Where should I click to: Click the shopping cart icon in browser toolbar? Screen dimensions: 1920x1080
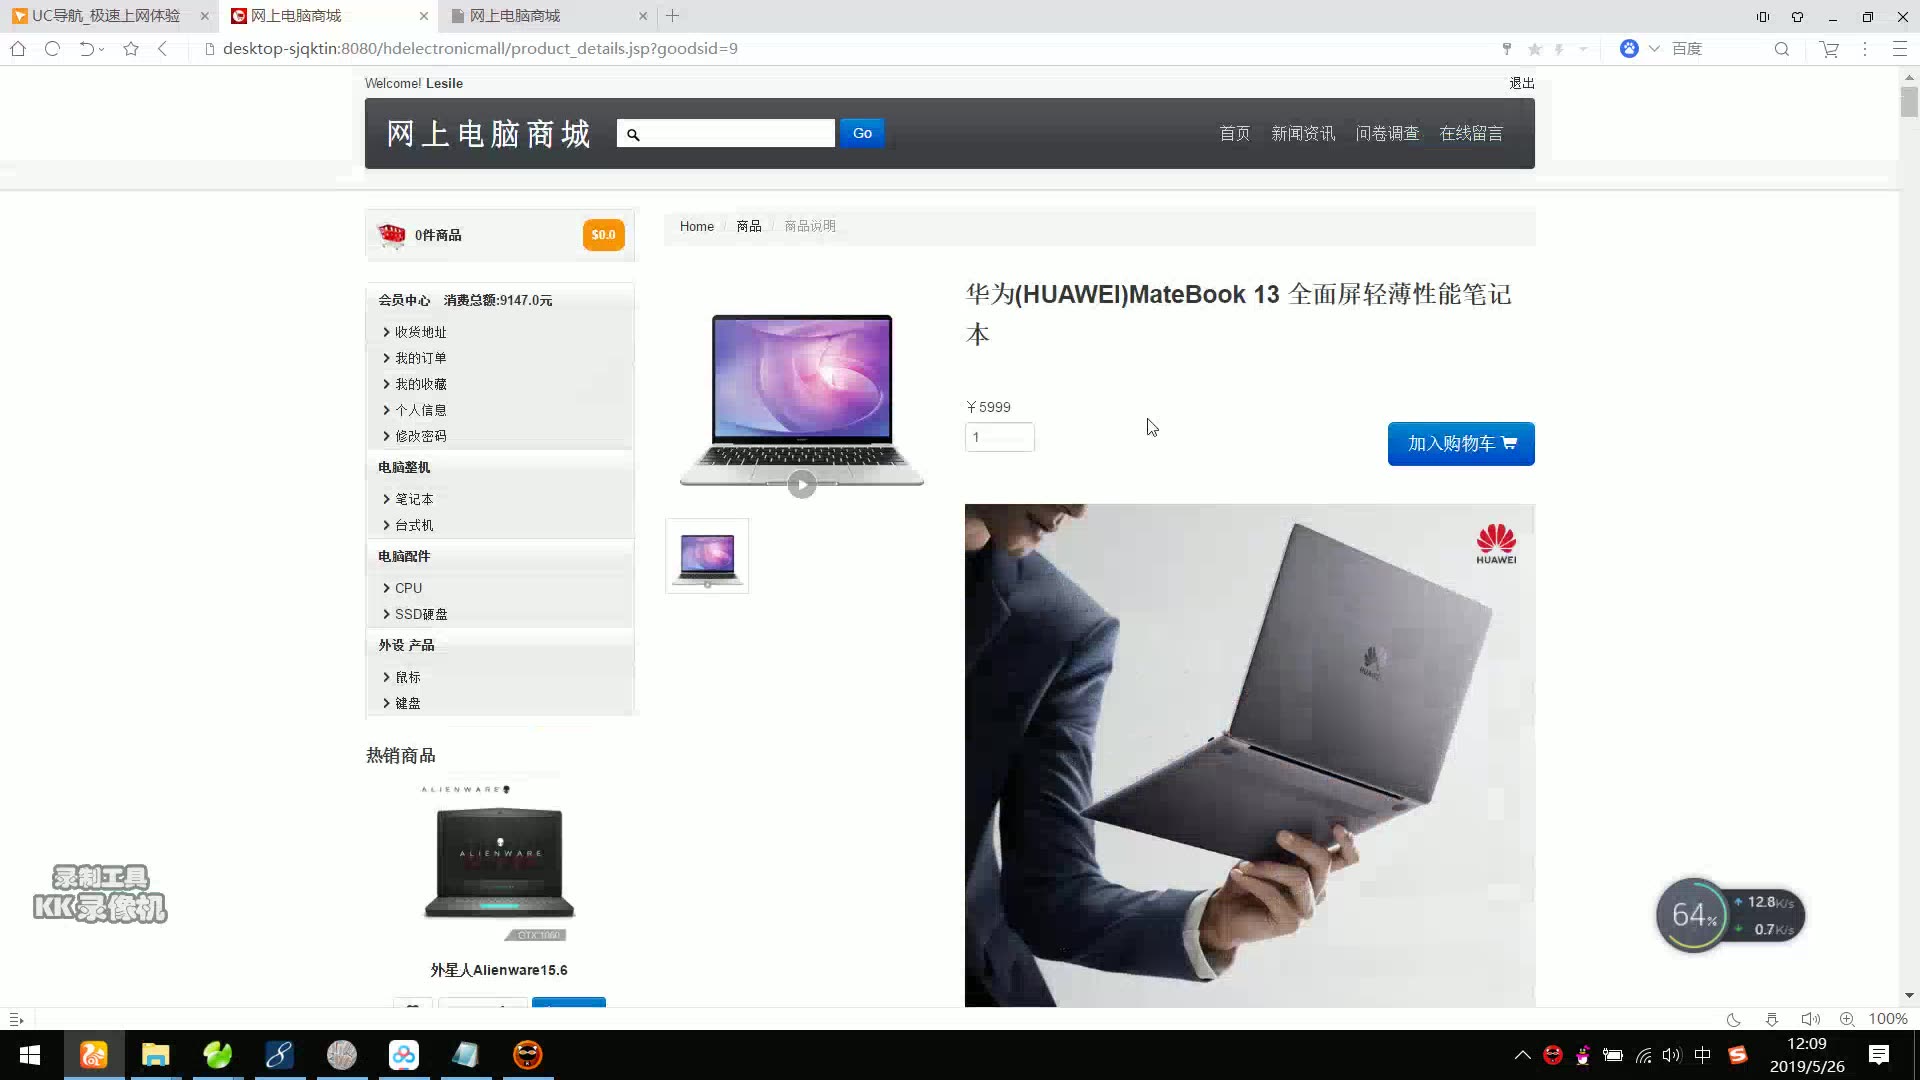1829,49
